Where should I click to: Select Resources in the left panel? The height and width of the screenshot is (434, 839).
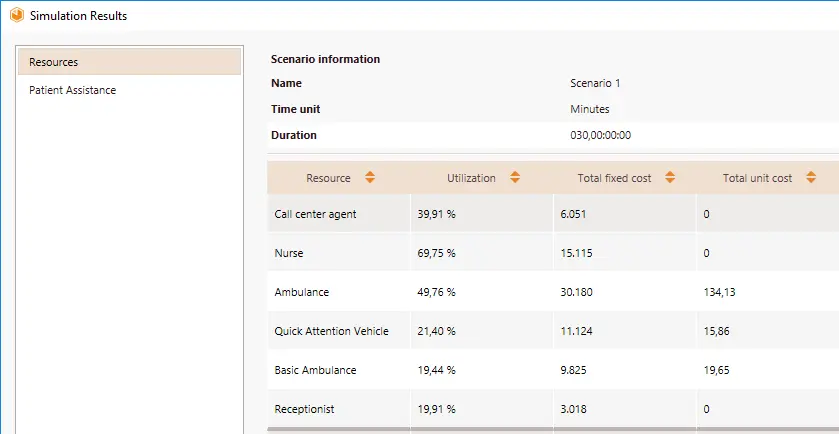click(129, 62)
